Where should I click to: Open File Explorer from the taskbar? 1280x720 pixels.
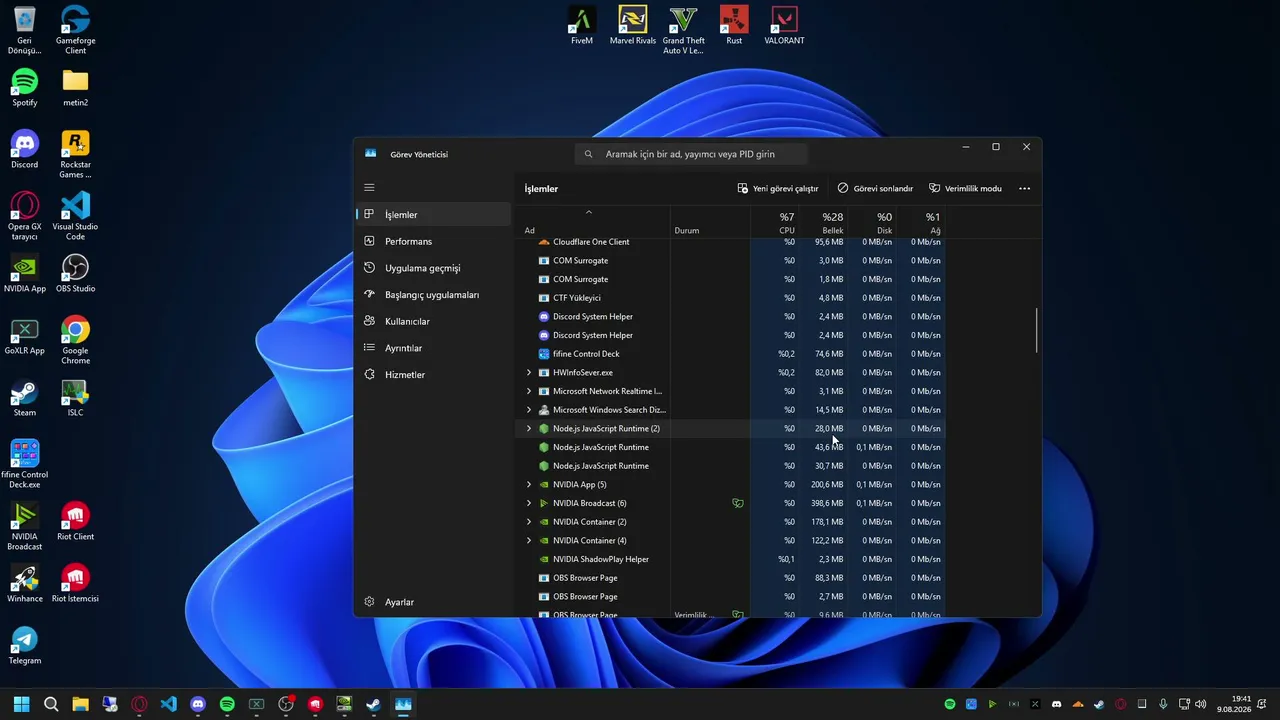80,704
